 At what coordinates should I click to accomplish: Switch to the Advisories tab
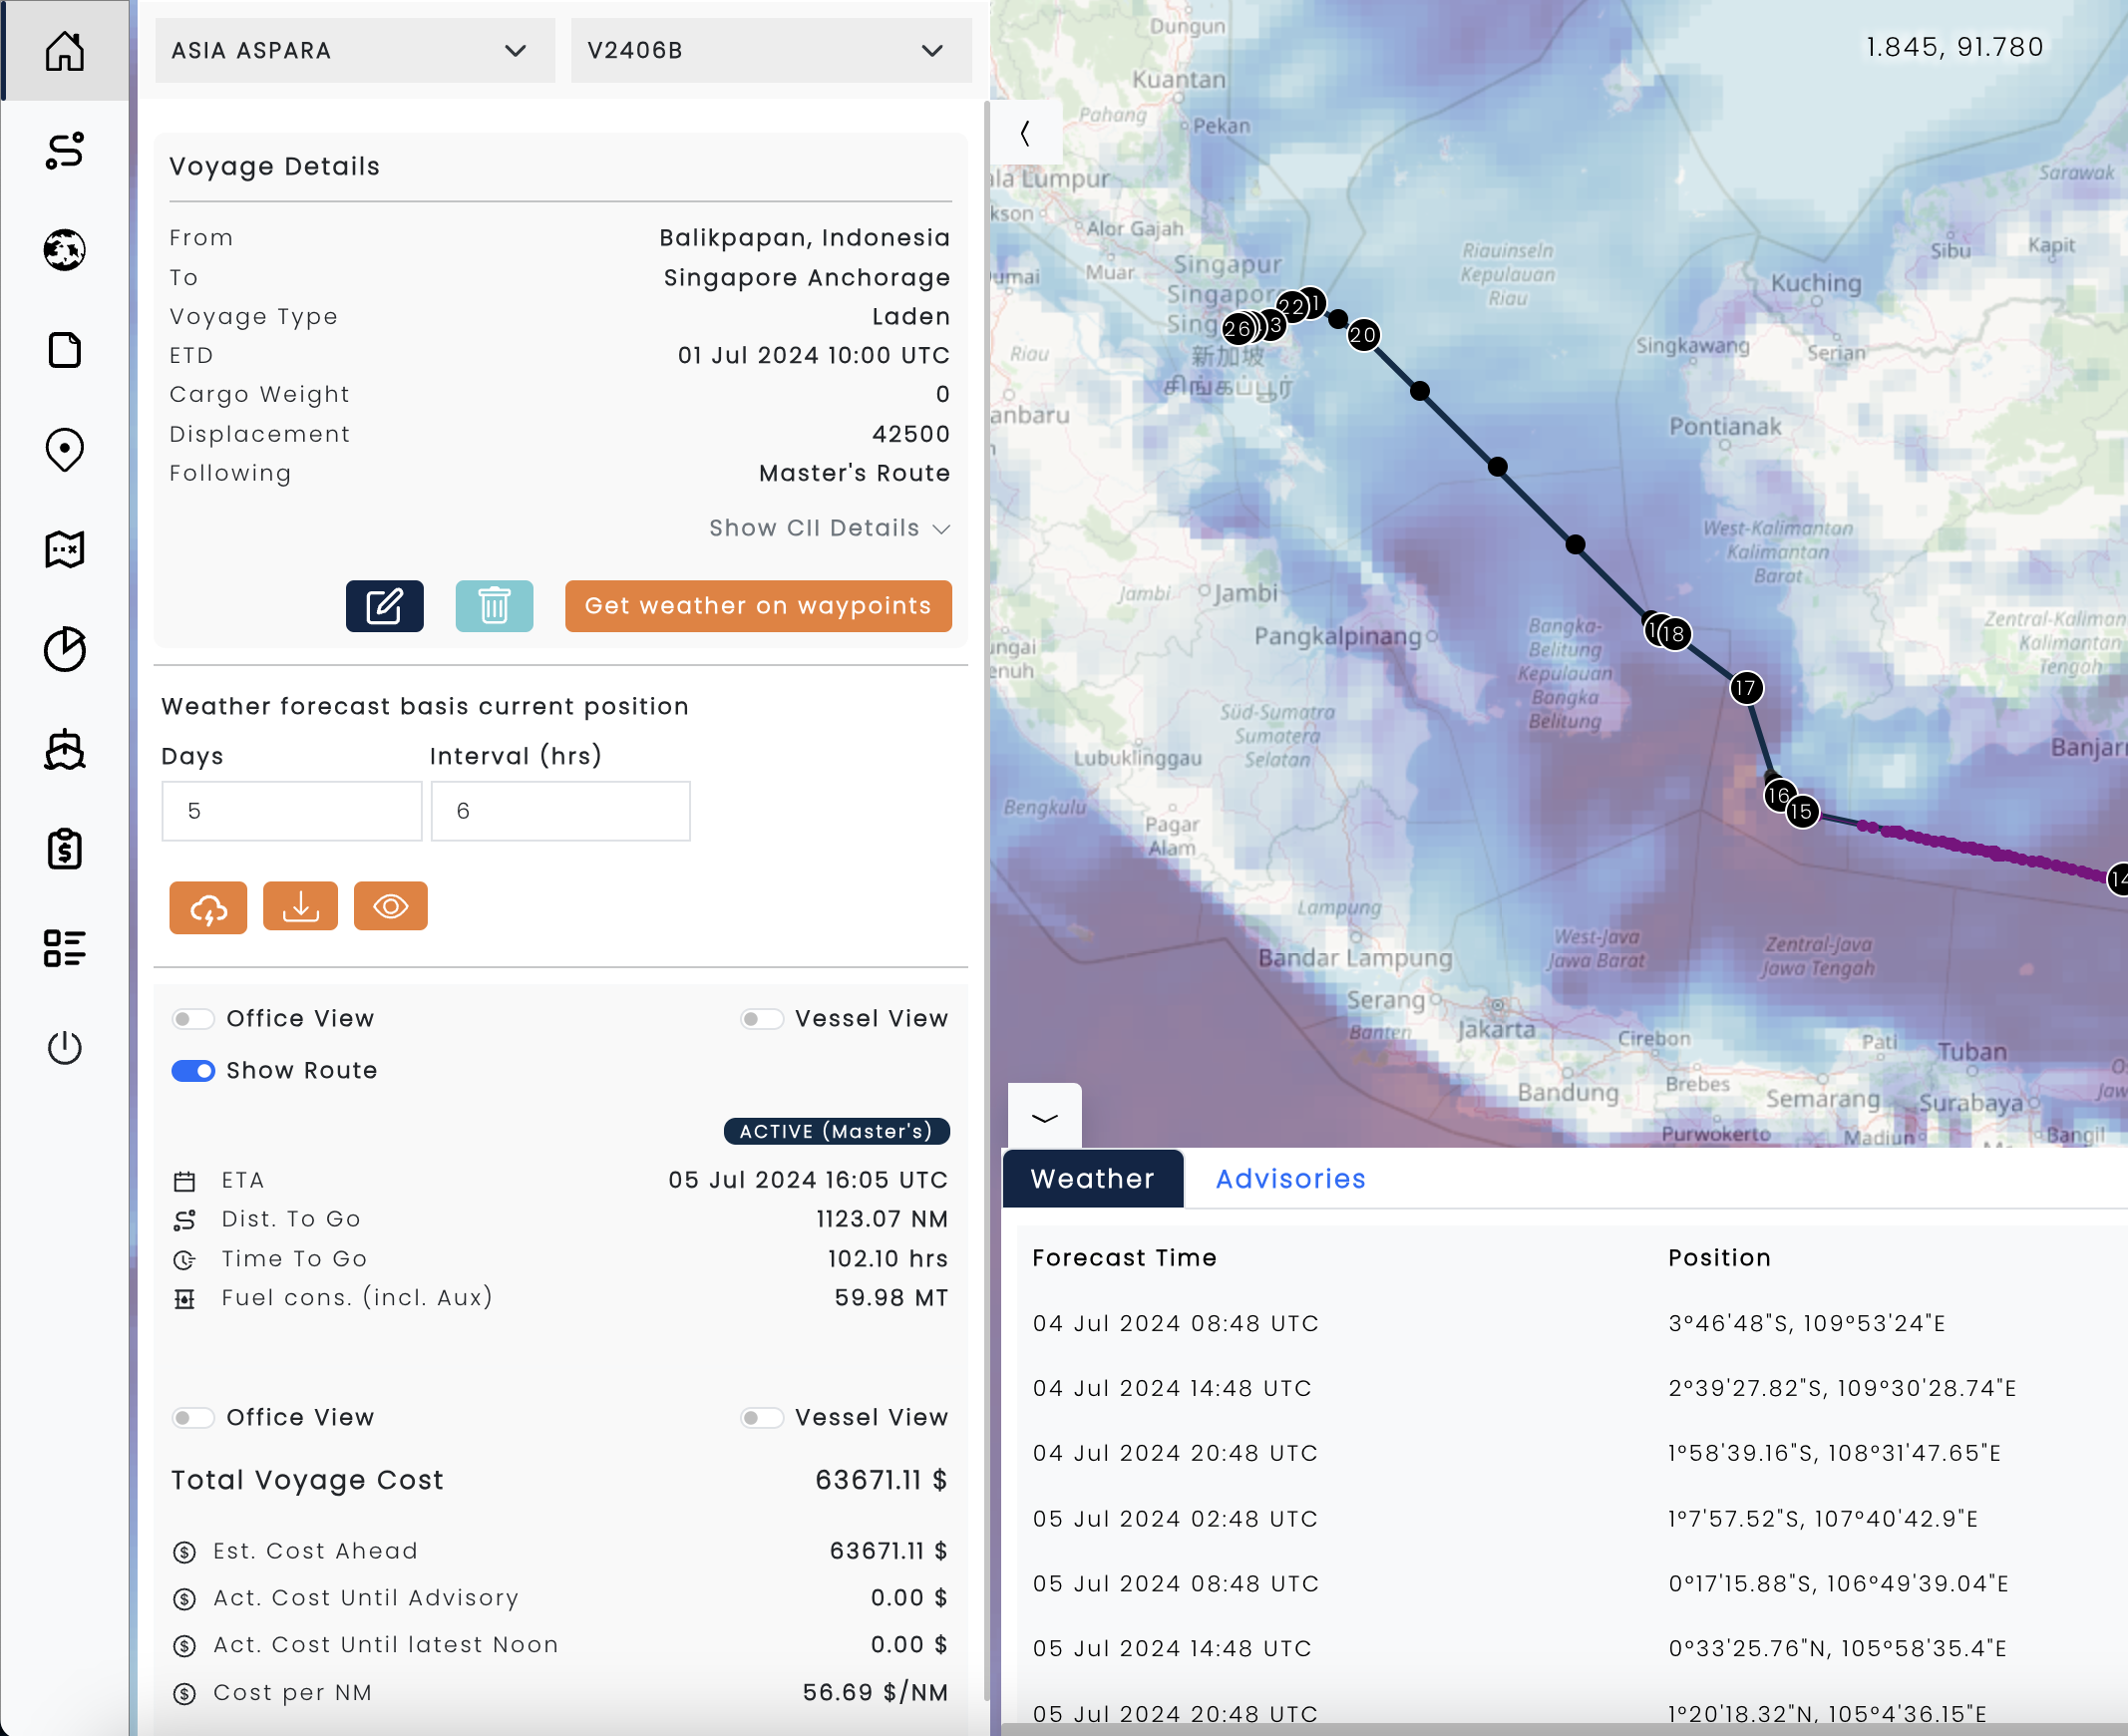1290,1179
